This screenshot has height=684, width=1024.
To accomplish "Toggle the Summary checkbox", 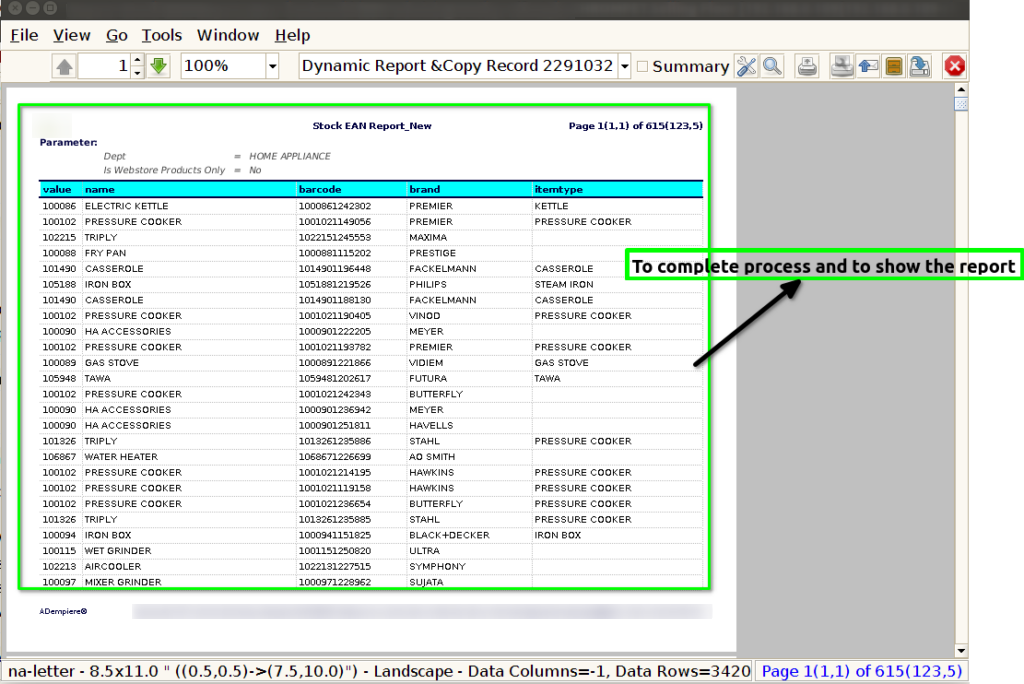I will [643, 66].
